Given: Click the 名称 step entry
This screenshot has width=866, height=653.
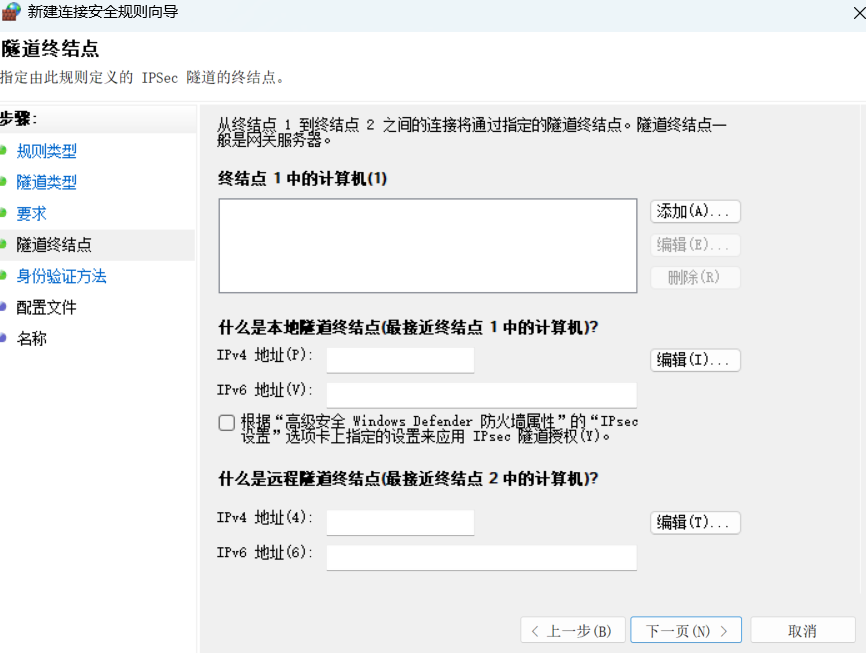Looking at the screenshot, I should tap(31, 339).
